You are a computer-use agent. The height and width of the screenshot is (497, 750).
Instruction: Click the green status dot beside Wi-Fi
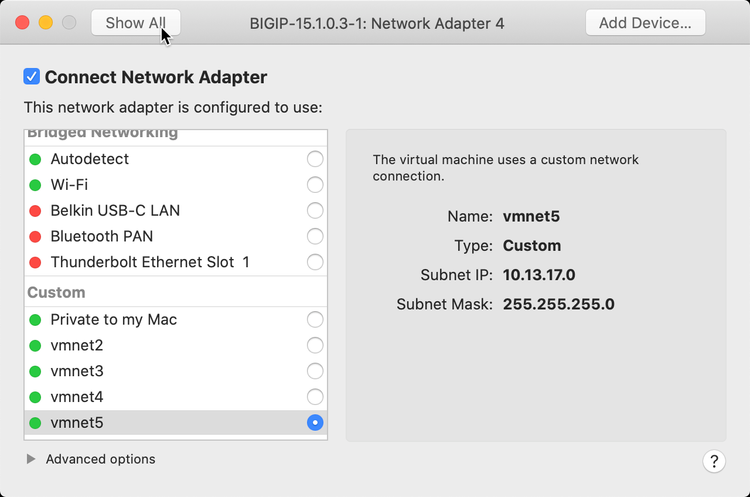pyautogui.click(x=35, y=185)
